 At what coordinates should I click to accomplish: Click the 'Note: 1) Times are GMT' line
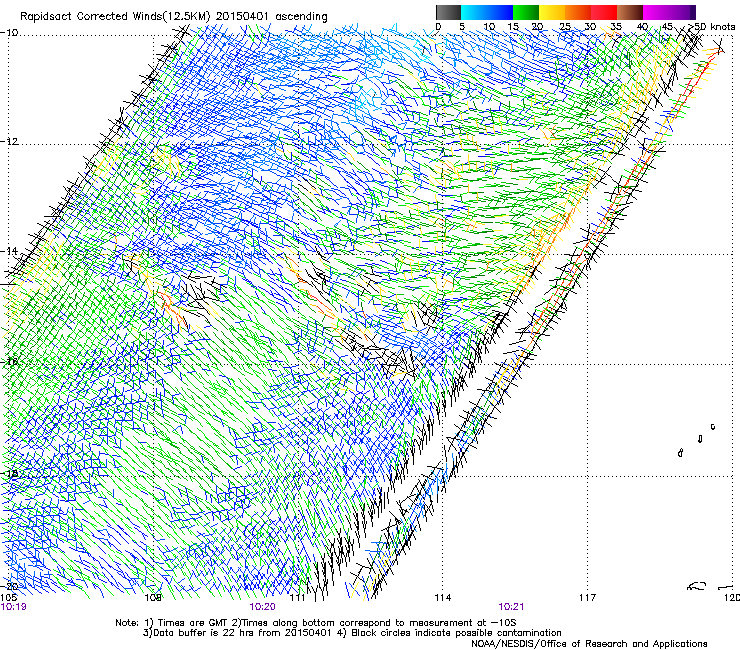pos(316,623)
